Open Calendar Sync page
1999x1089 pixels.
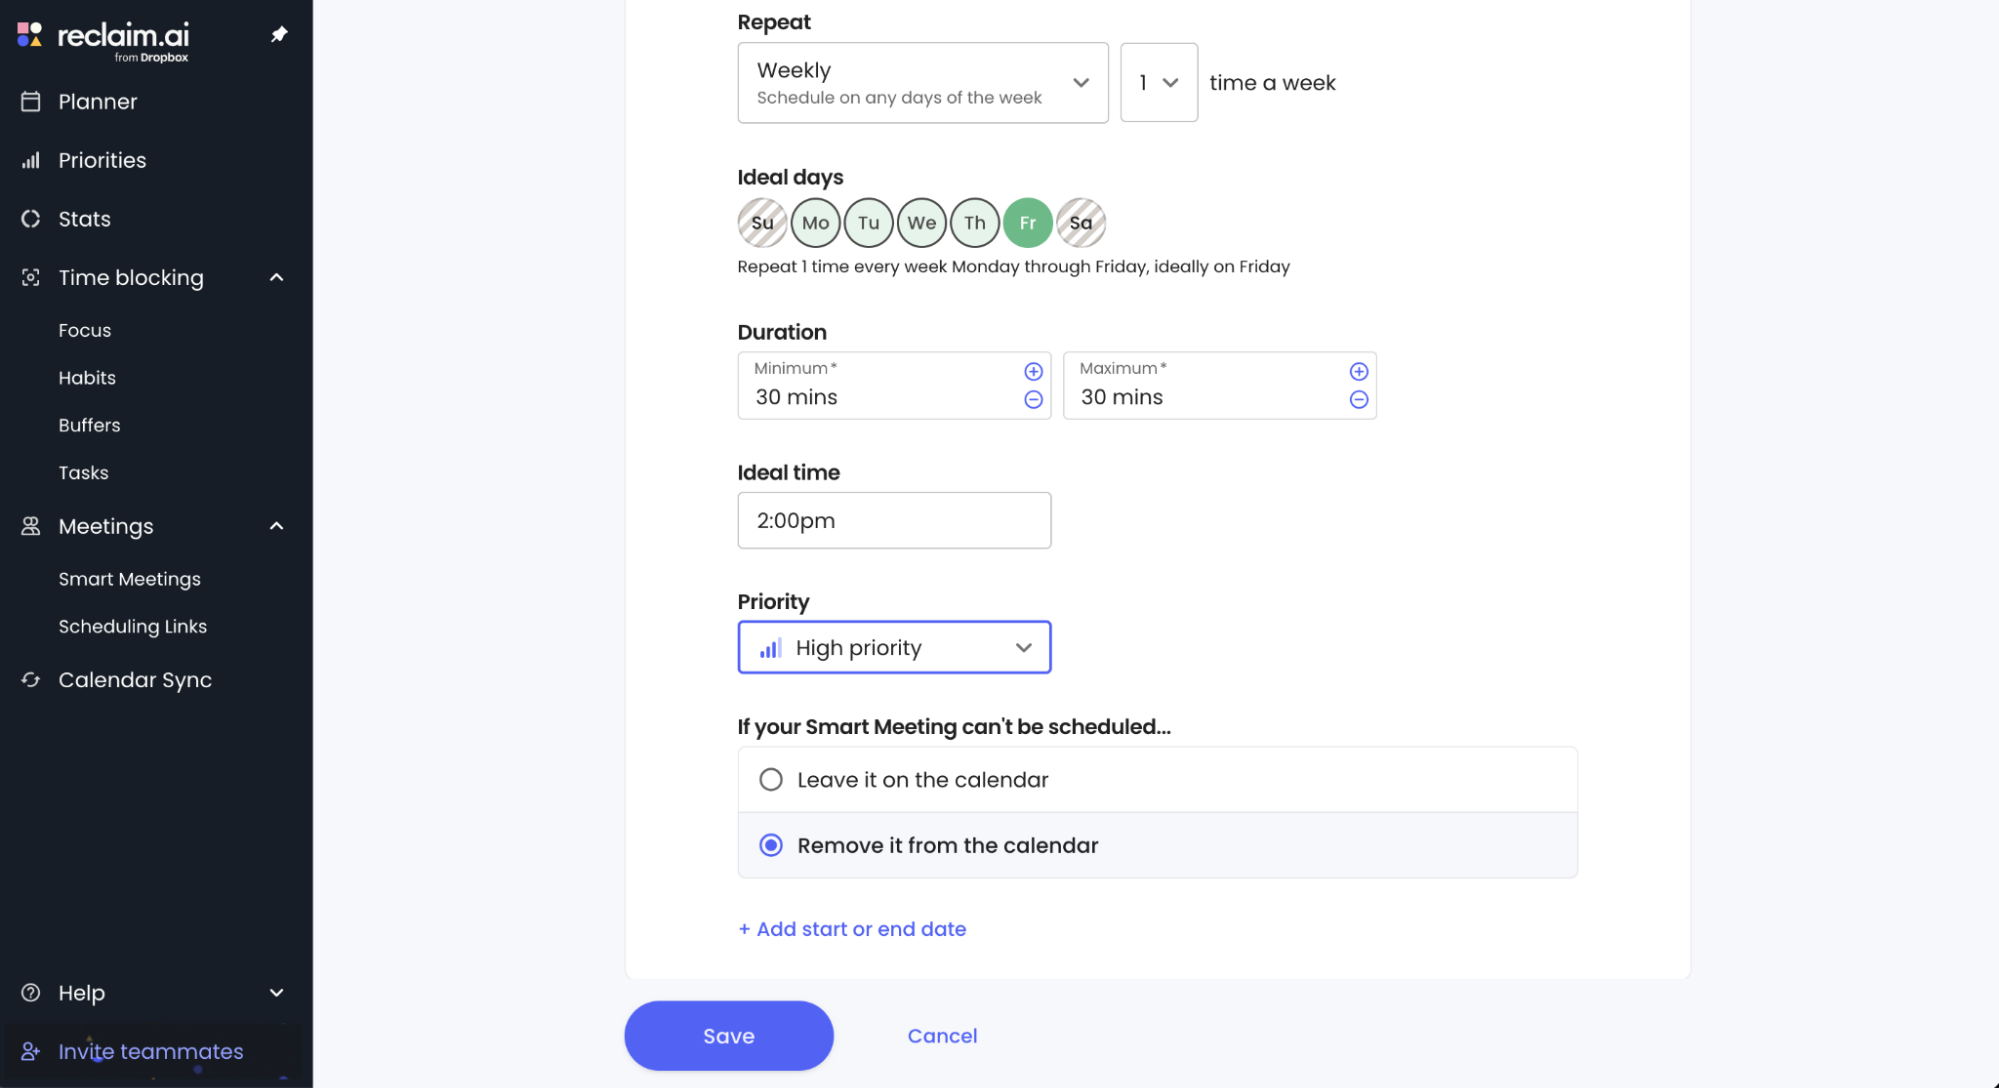point(135,680)
